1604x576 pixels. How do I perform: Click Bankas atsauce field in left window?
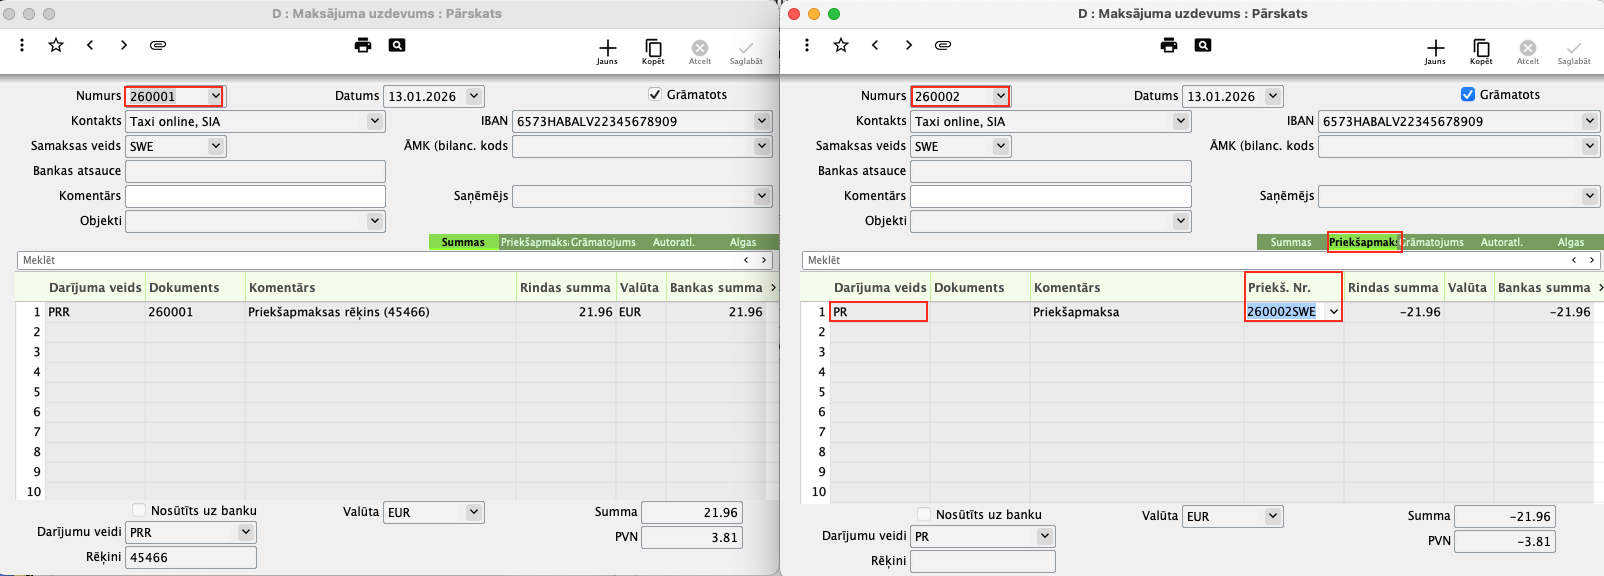(255, 171)
